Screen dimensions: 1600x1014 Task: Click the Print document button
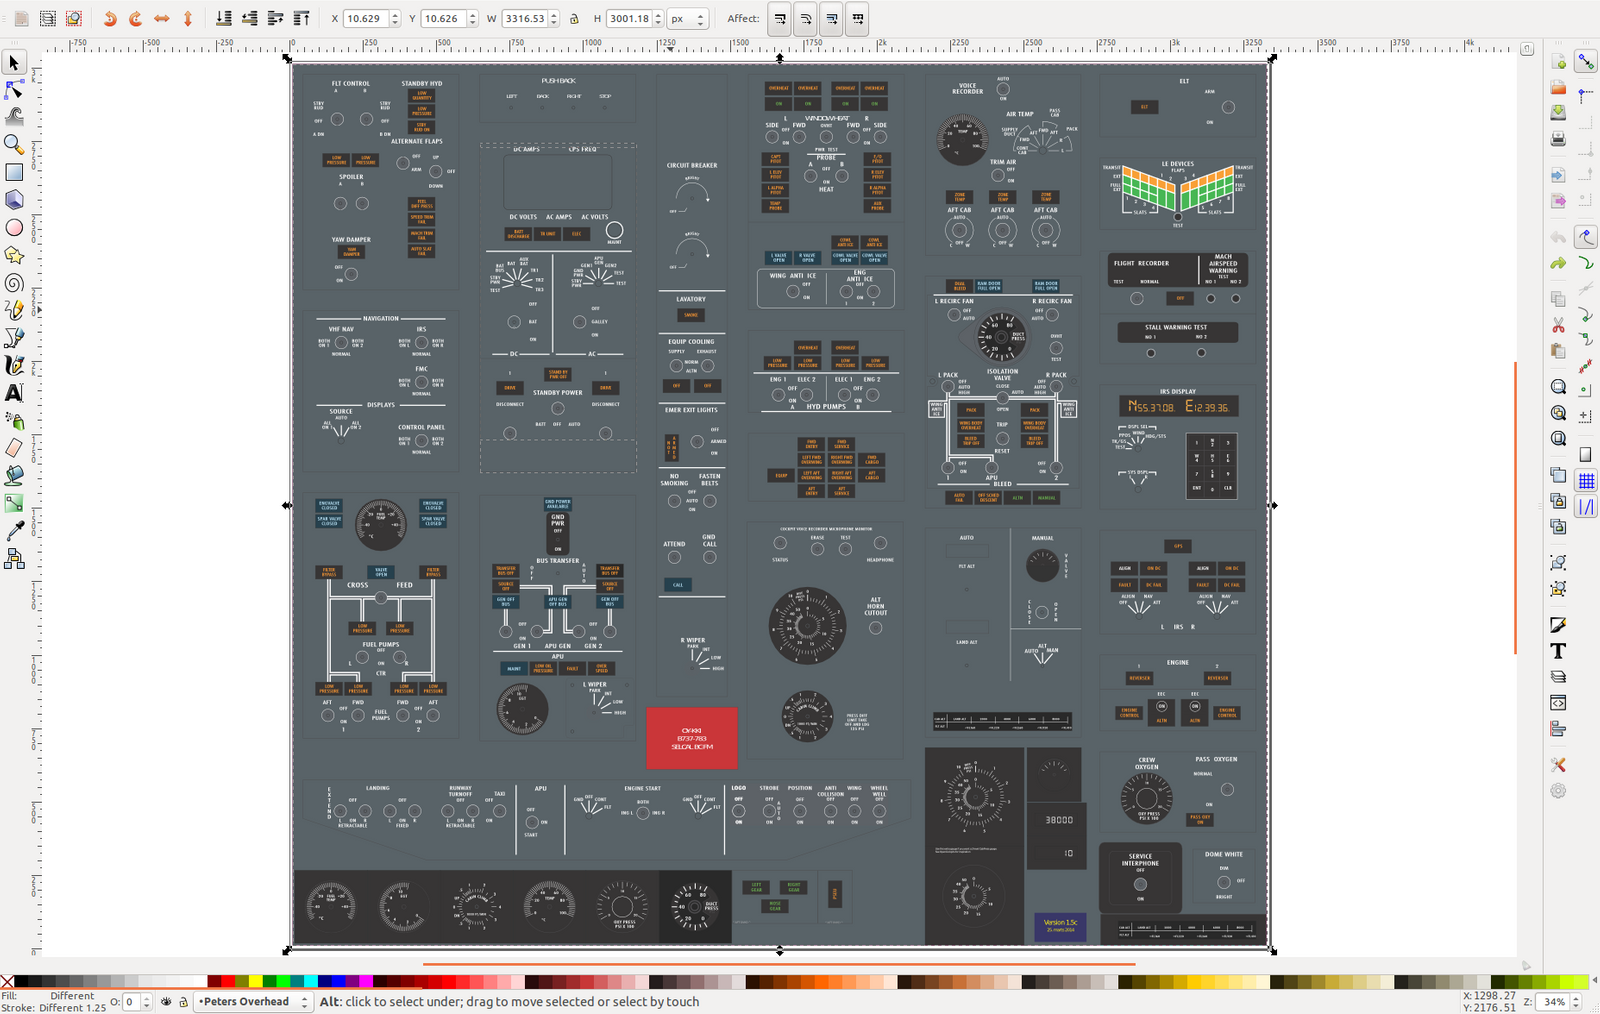click(x=1558, y=139)
